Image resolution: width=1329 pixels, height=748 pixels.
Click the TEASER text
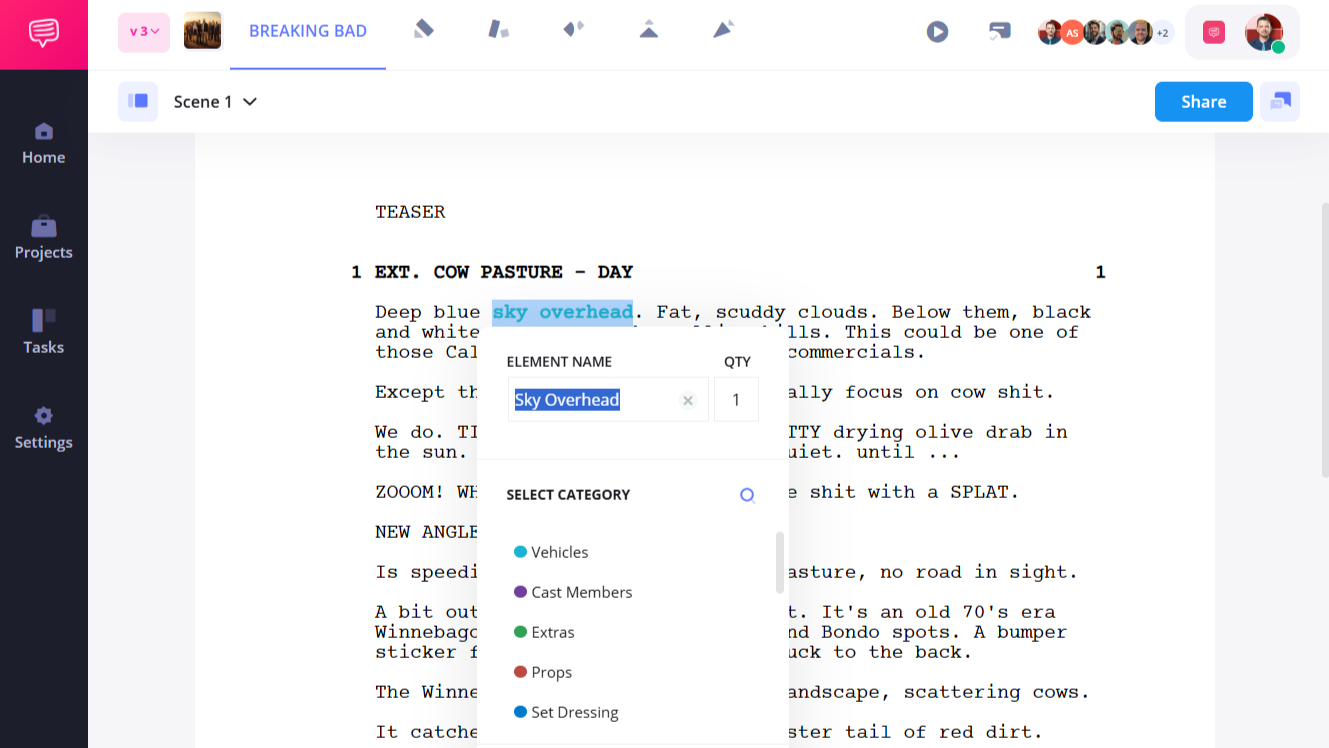pos(410,212)
